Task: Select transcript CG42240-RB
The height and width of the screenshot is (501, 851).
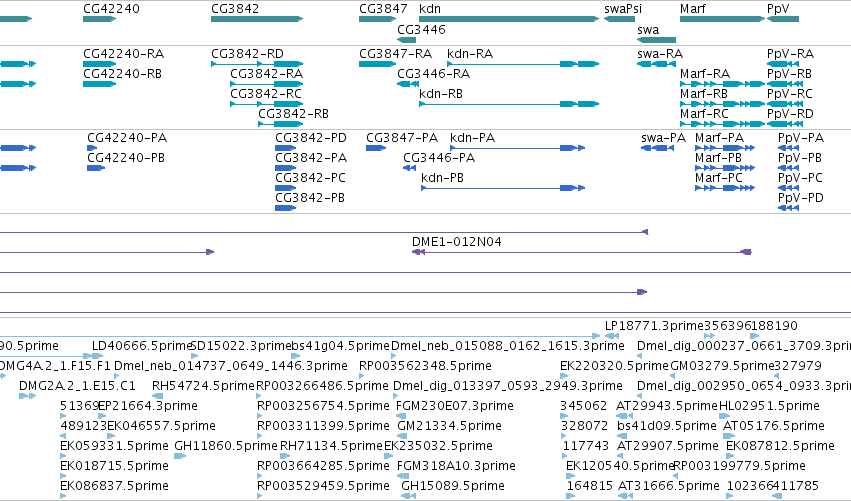Action: tap(99, 84)
